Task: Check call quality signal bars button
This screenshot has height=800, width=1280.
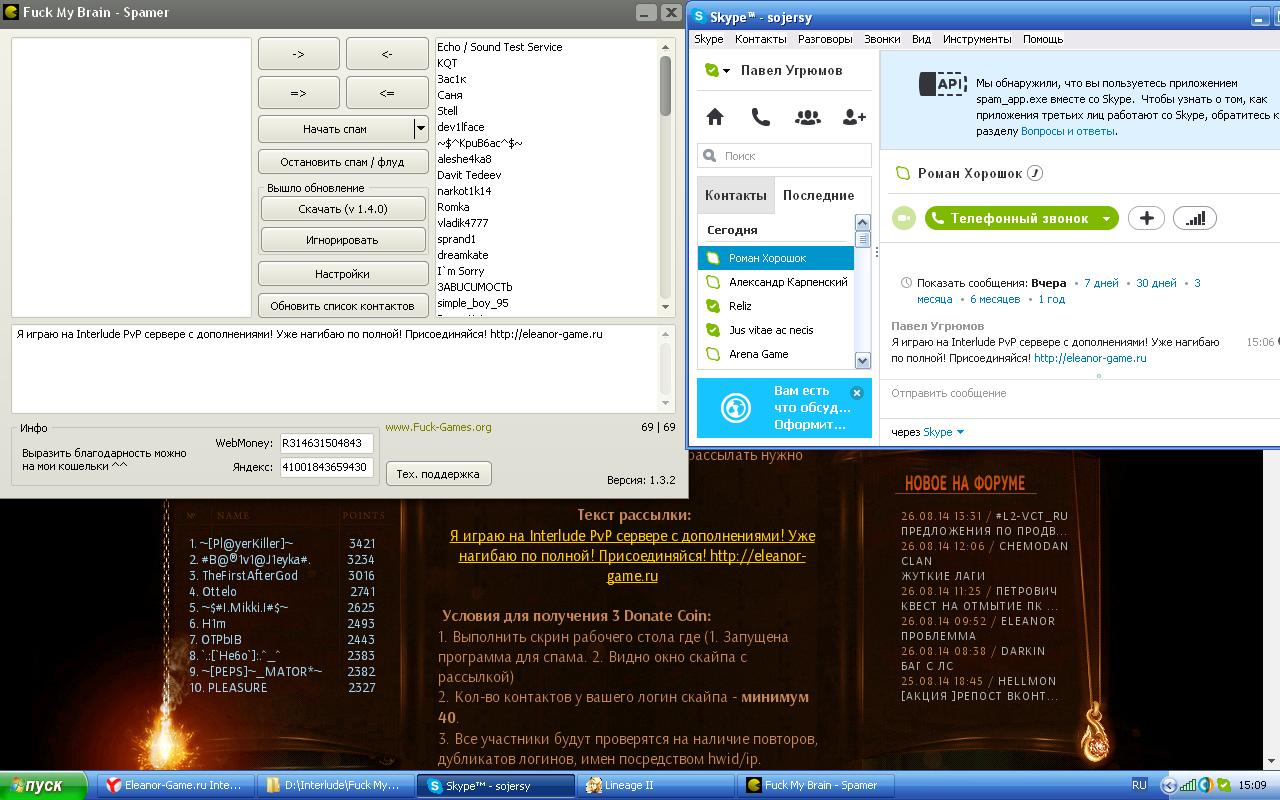Action: 1195,218
